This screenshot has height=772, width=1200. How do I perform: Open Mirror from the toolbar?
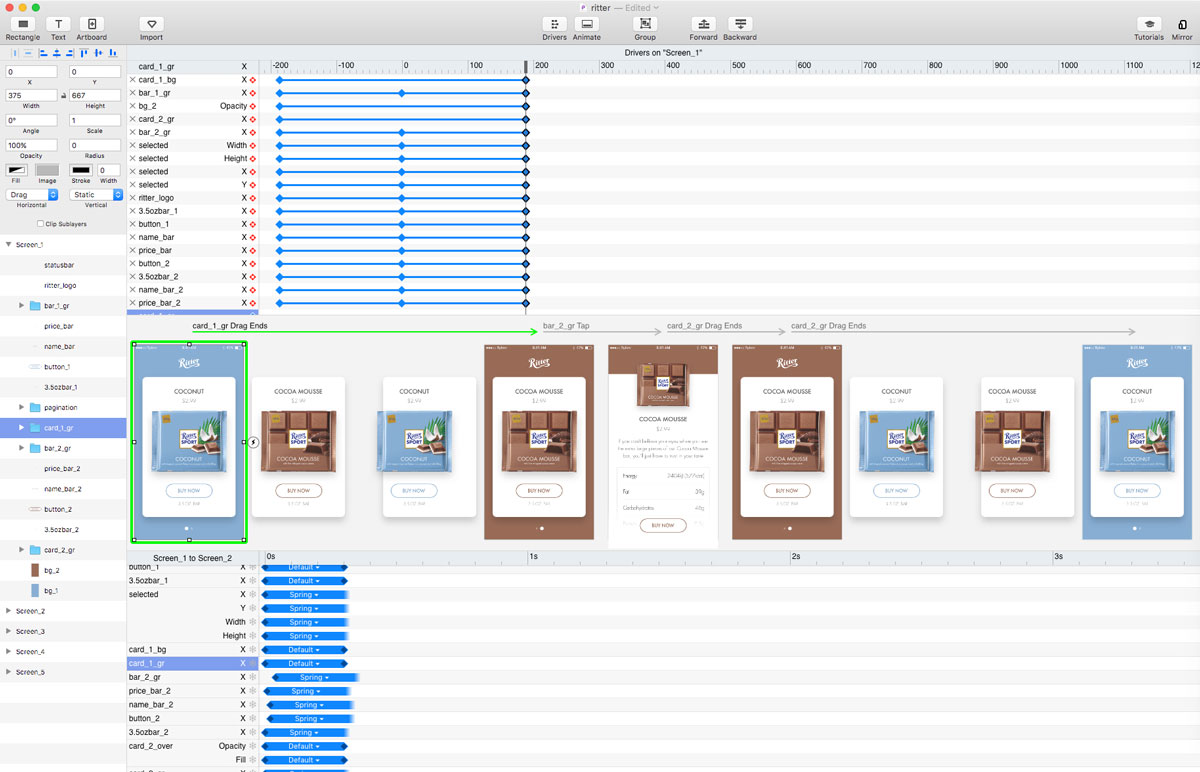(x=1184, y=22)
